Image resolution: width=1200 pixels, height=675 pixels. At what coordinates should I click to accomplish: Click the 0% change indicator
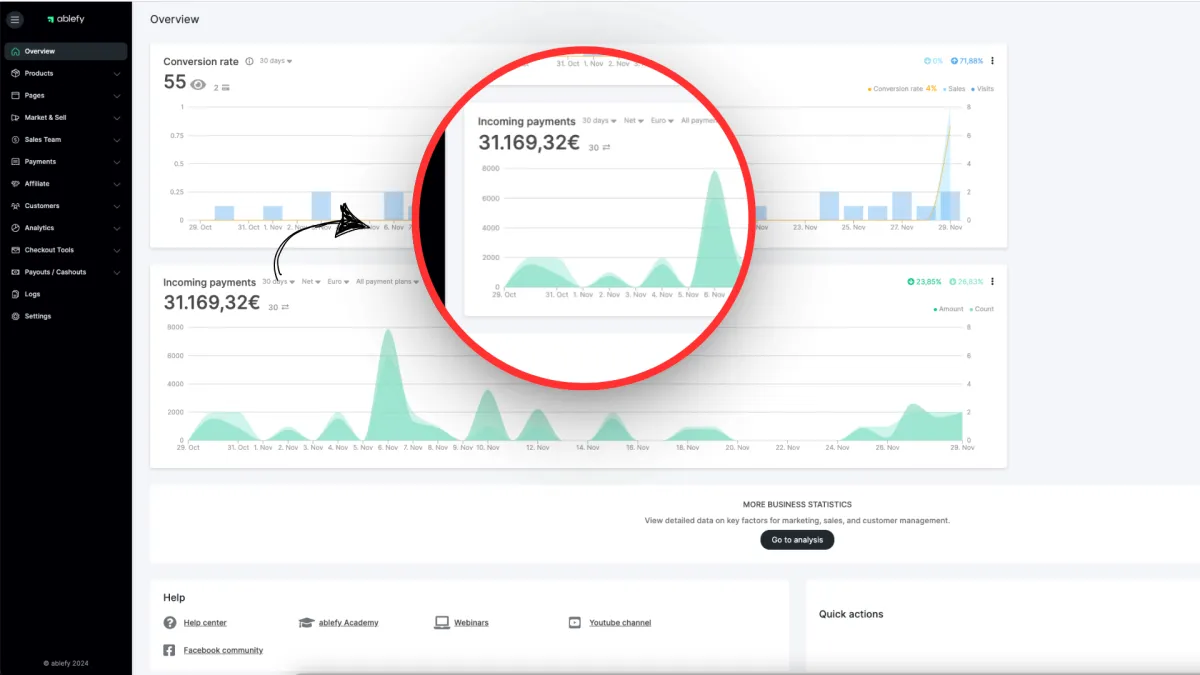click(934, 61)
